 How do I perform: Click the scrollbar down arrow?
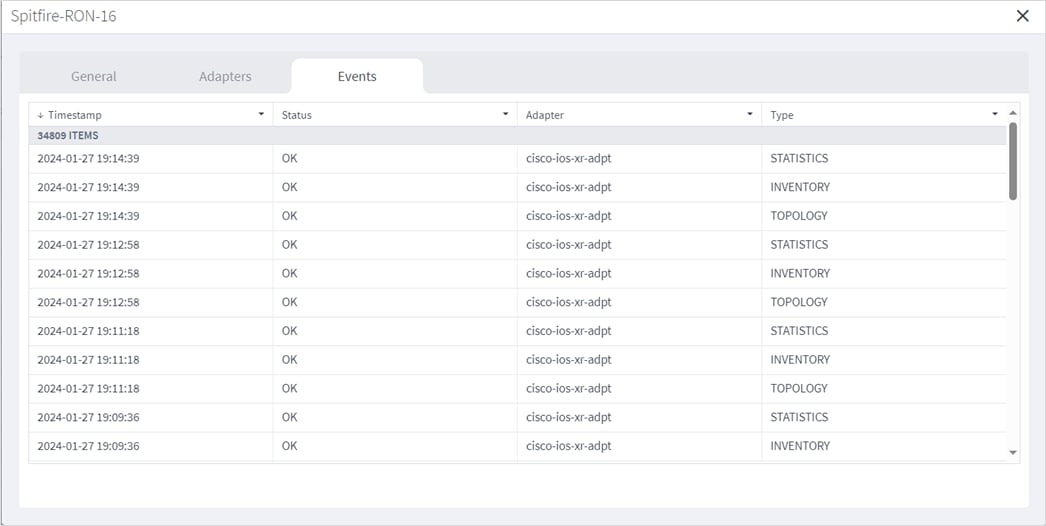[x=1013, y=453]
